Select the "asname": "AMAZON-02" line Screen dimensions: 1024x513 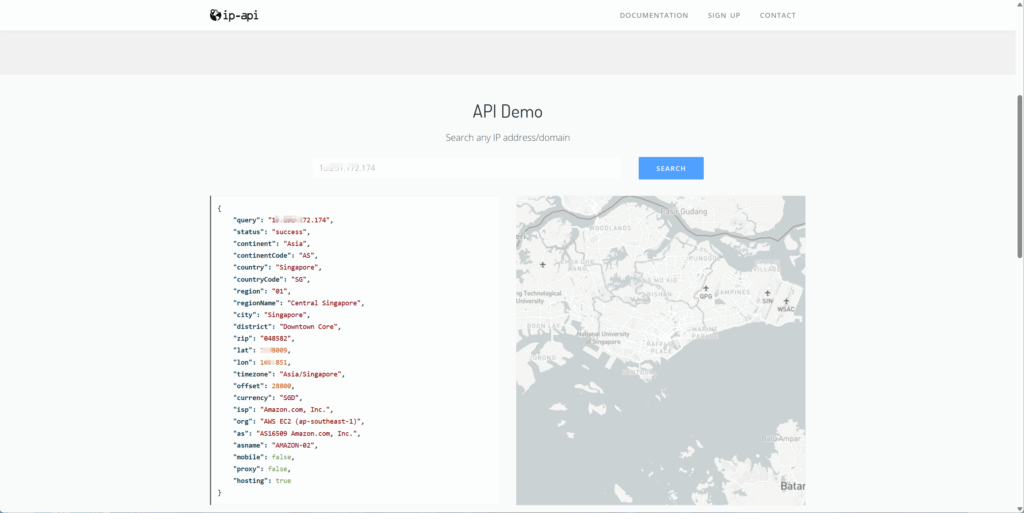click(x=275, y=445)
